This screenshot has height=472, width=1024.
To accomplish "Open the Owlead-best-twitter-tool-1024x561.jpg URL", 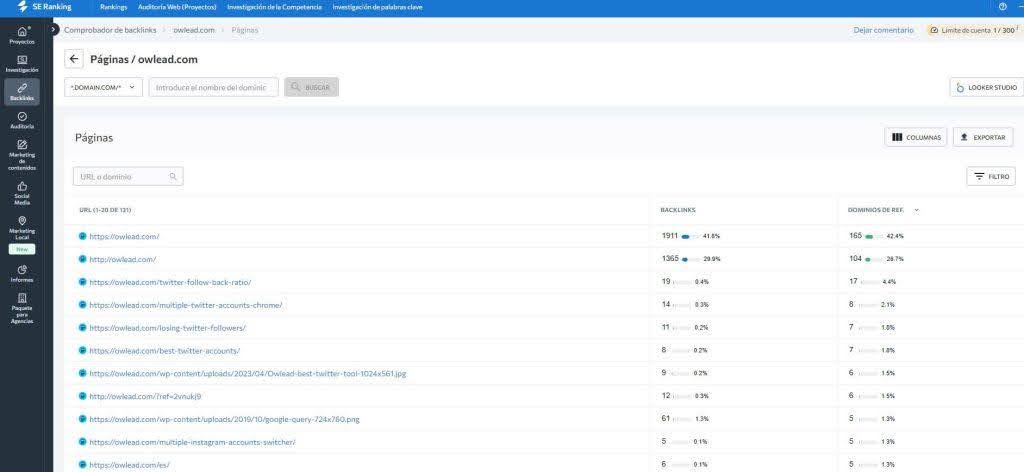I will tap(248, 373).
